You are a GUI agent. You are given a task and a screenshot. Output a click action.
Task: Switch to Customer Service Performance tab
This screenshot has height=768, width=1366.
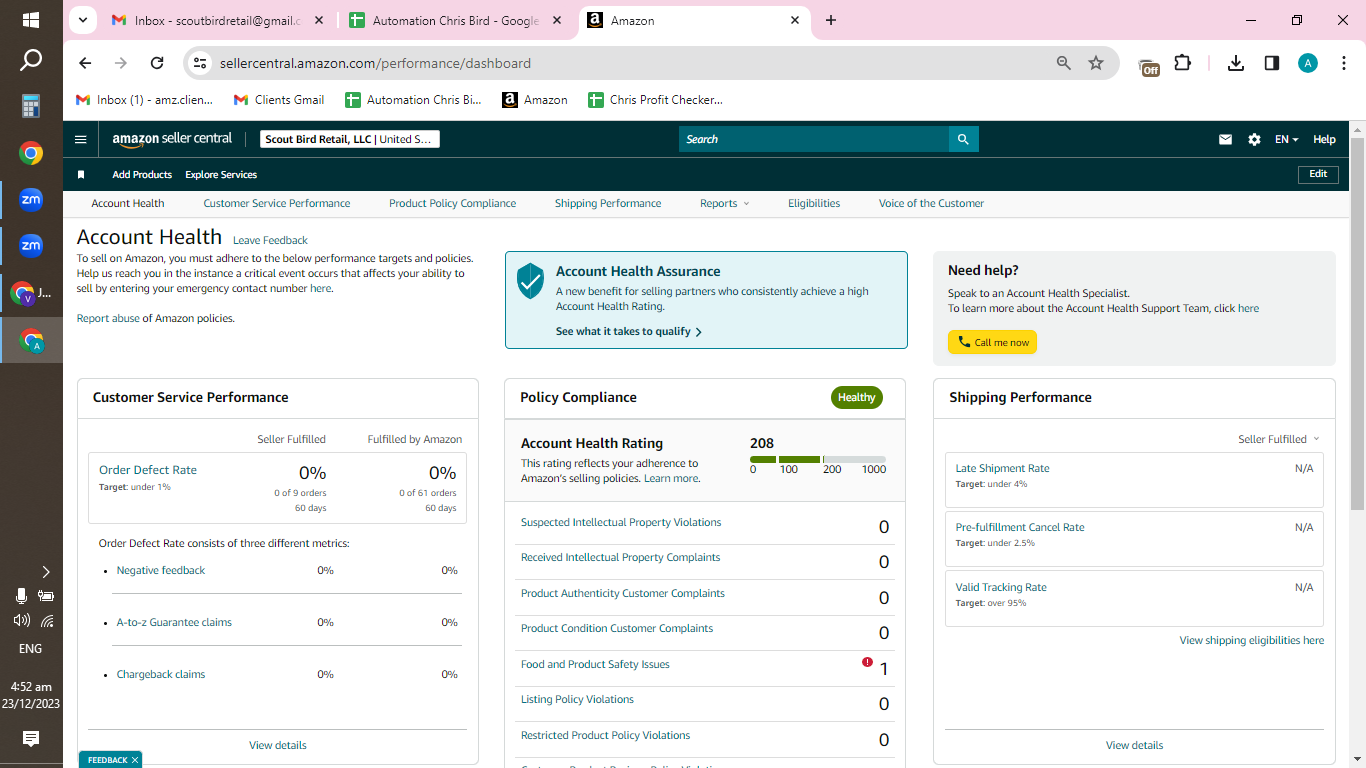click(277, 203)
